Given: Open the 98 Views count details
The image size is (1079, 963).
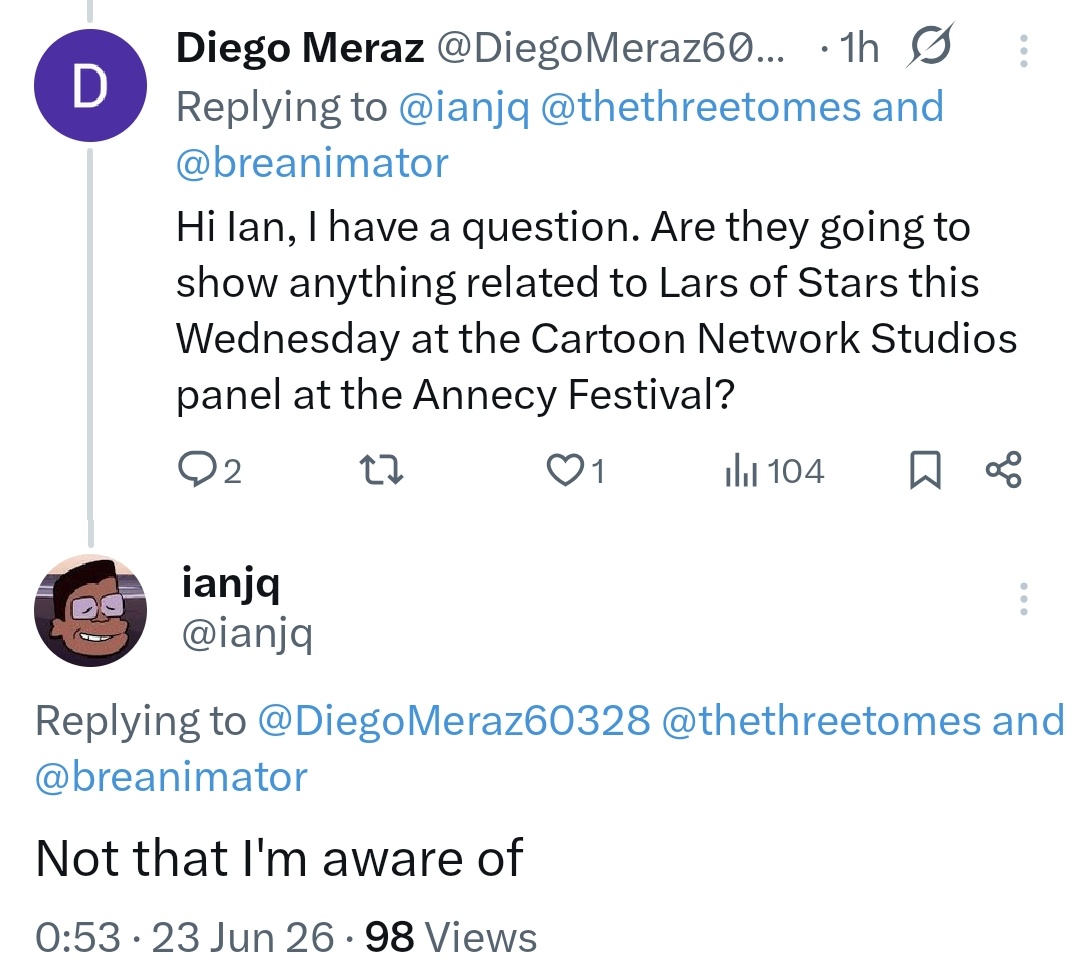Looking at the screenshot, I should [451, 937].
